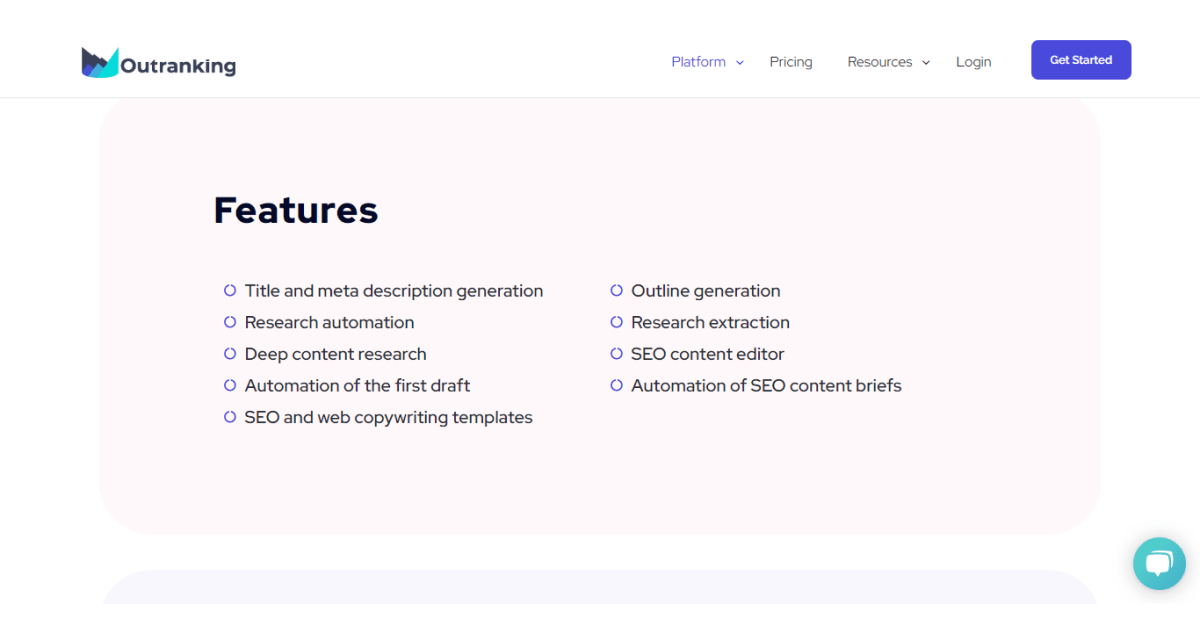Click the bullet icon beside Outline generation

(617, 291)
